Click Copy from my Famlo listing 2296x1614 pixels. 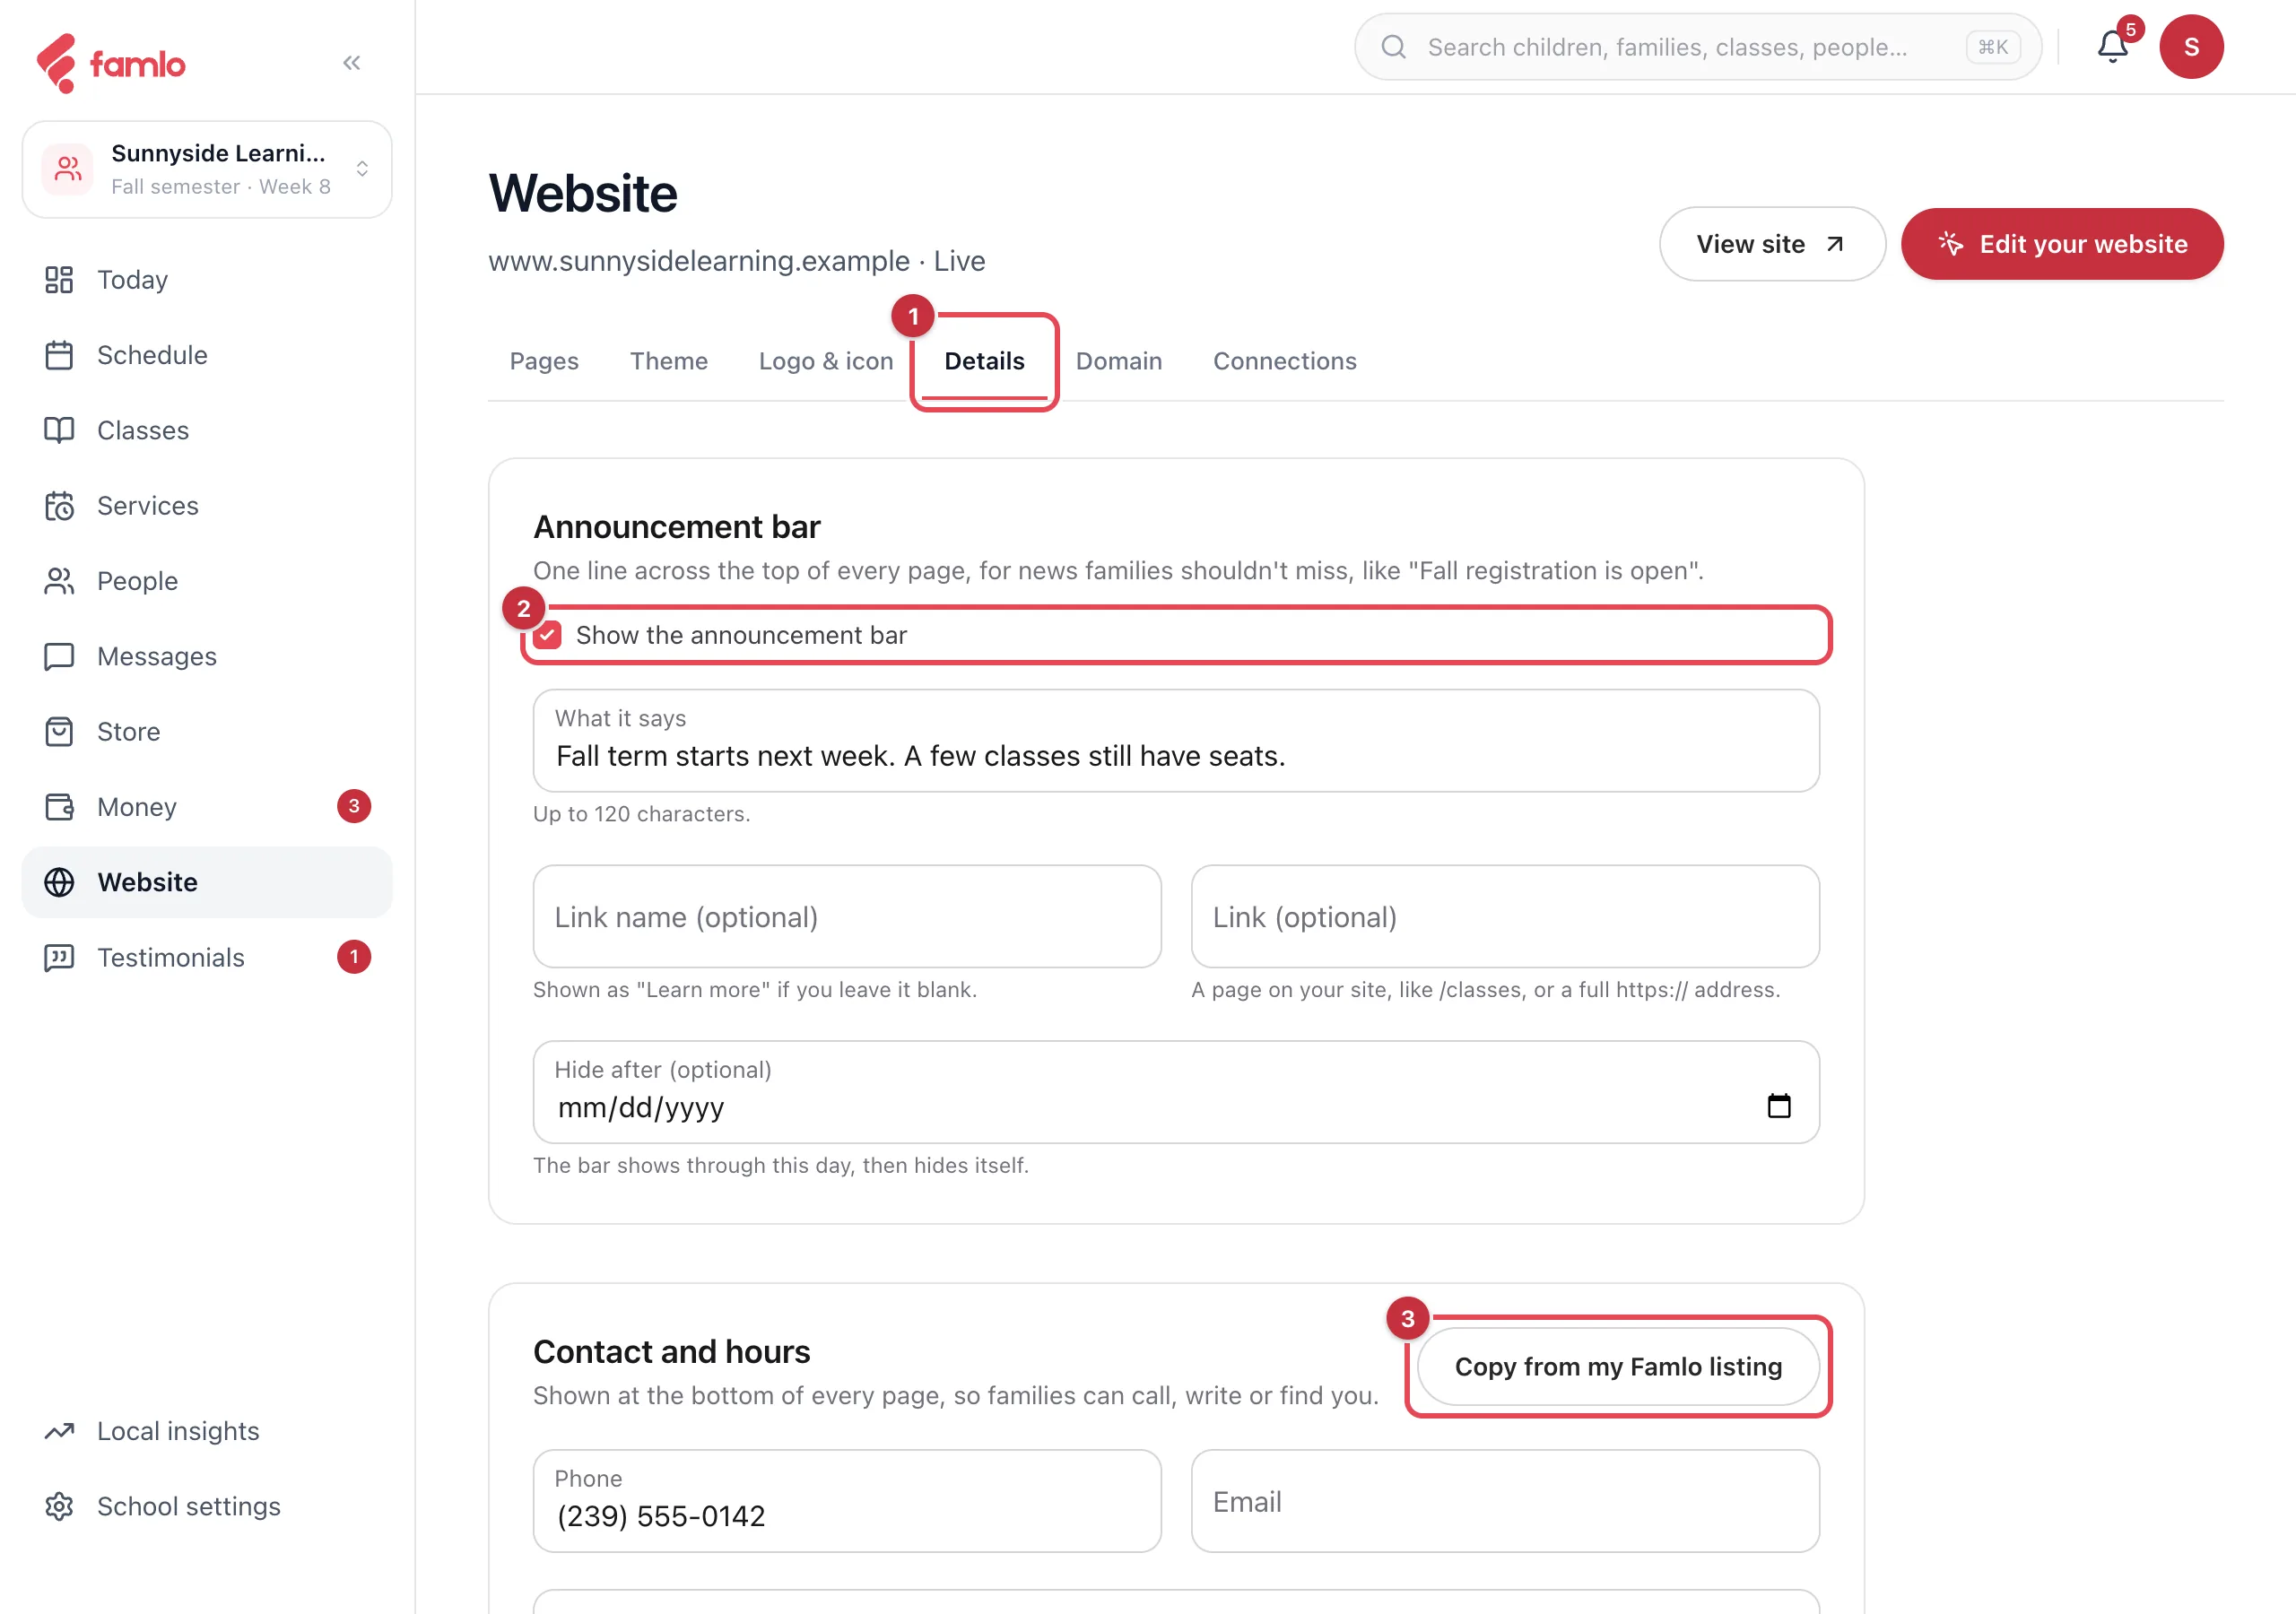click(1617, 1366)
